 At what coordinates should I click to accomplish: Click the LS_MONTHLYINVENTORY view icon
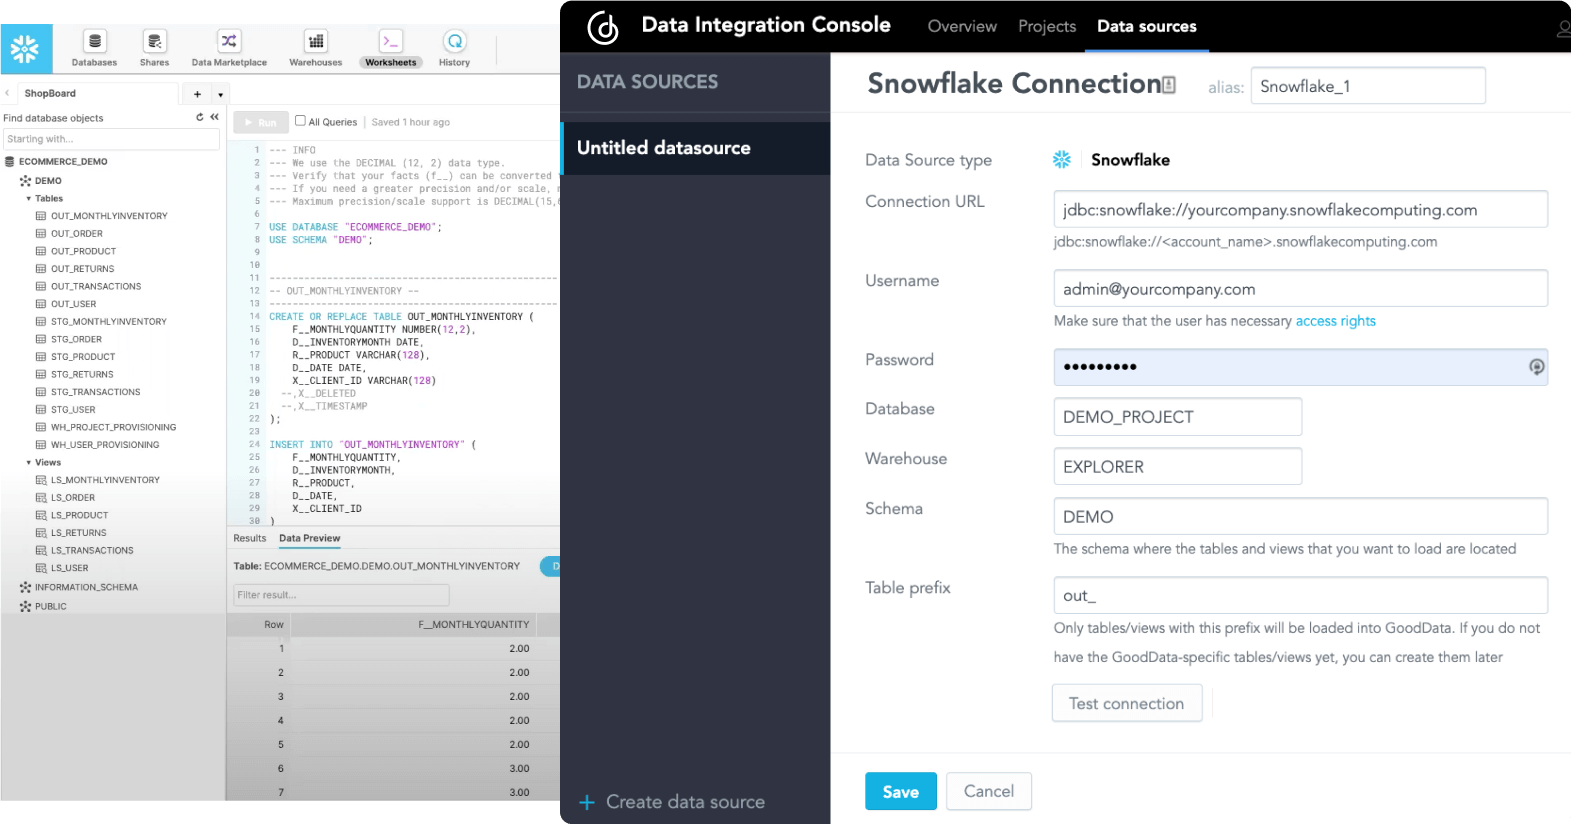41,480
